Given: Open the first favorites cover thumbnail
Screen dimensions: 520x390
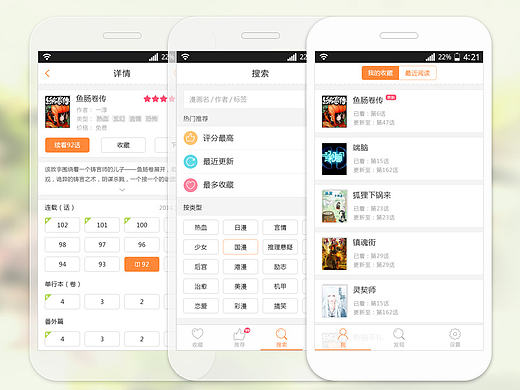Looking at the screenshot, I should pos(334,112).
